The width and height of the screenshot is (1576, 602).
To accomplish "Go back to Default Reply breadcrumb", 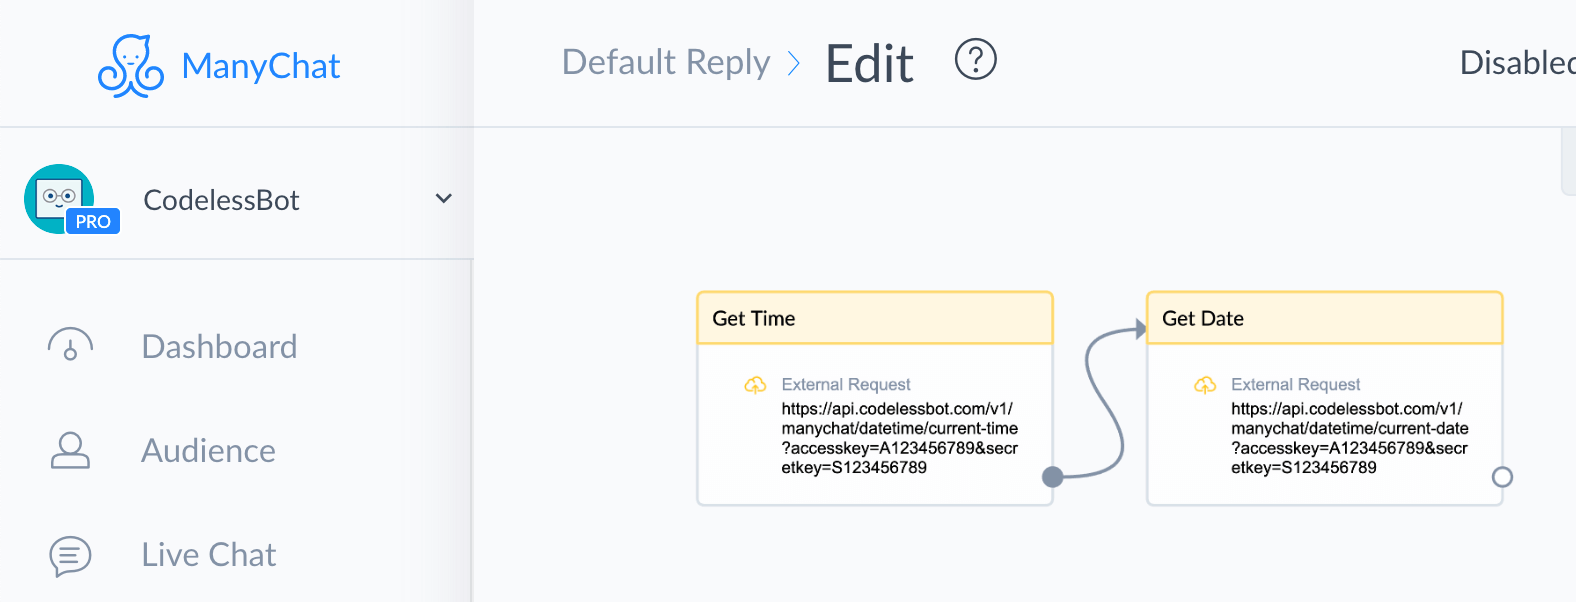I will coord(666,62).
